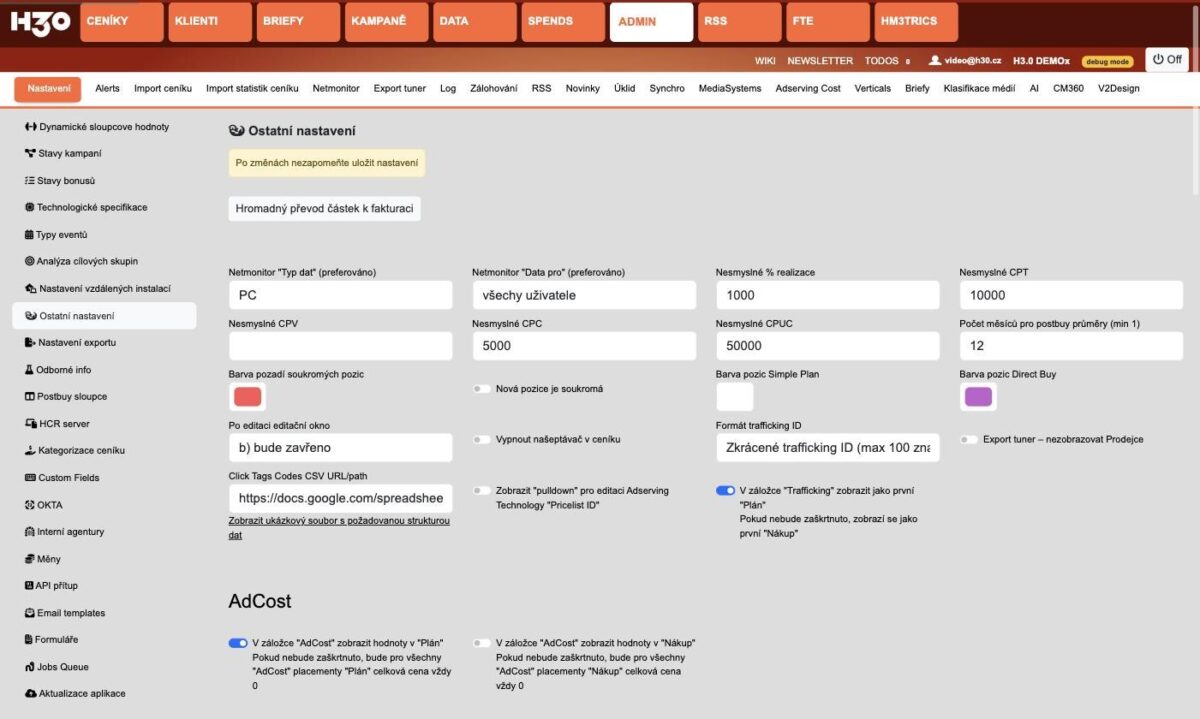Click 'Hromadný převod částek k fakturaci' button
The image size is (1200, 719).
(x=325, y=209)
